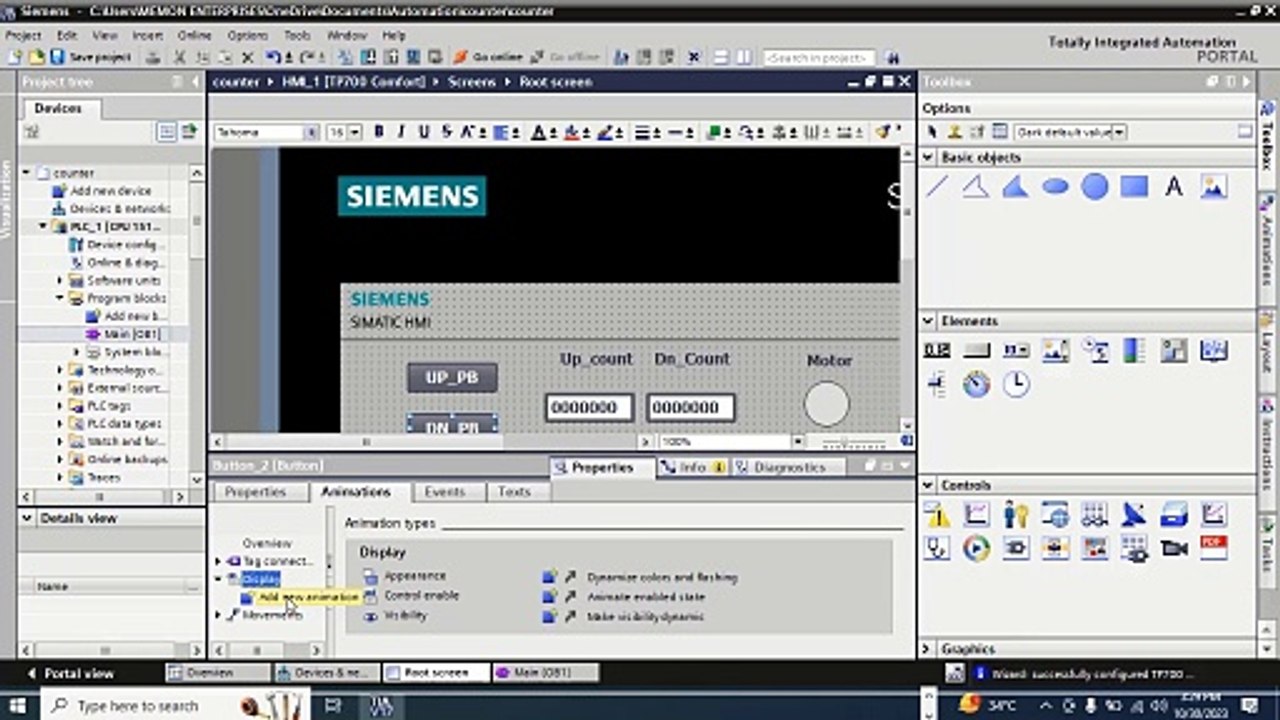Click Dynamize colors and flashing link
The width and height of the screenshot is (1280, 720).
coord(662,577)
